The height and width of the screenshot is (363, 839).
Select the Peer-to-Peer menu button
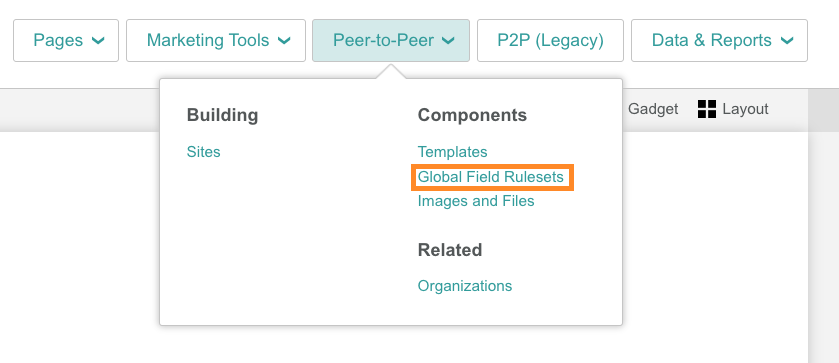(391, 41)
